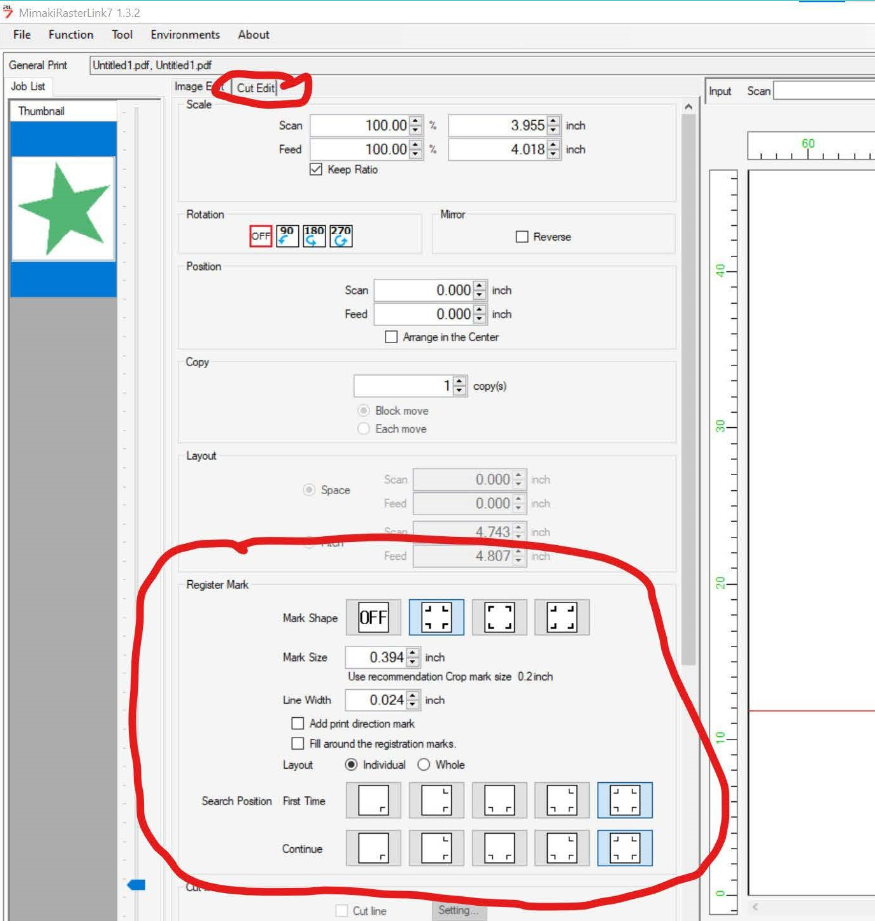Click the settings panel vertical scrollbar

pos(689,388)
